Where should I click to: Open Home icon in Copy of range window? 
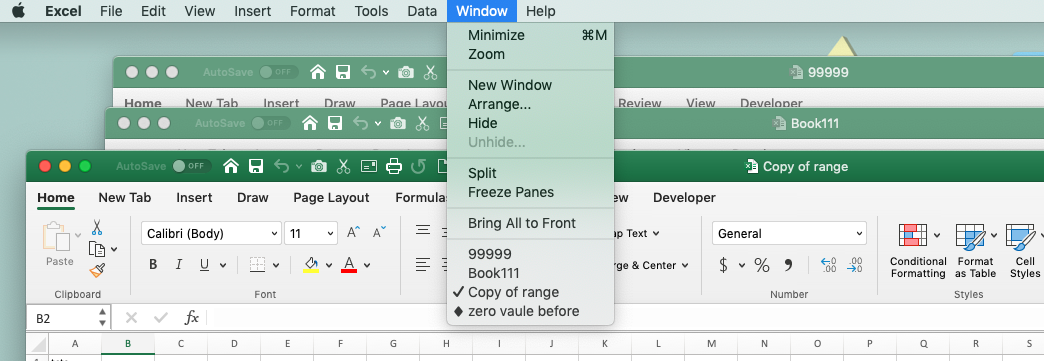pos(230,166)
